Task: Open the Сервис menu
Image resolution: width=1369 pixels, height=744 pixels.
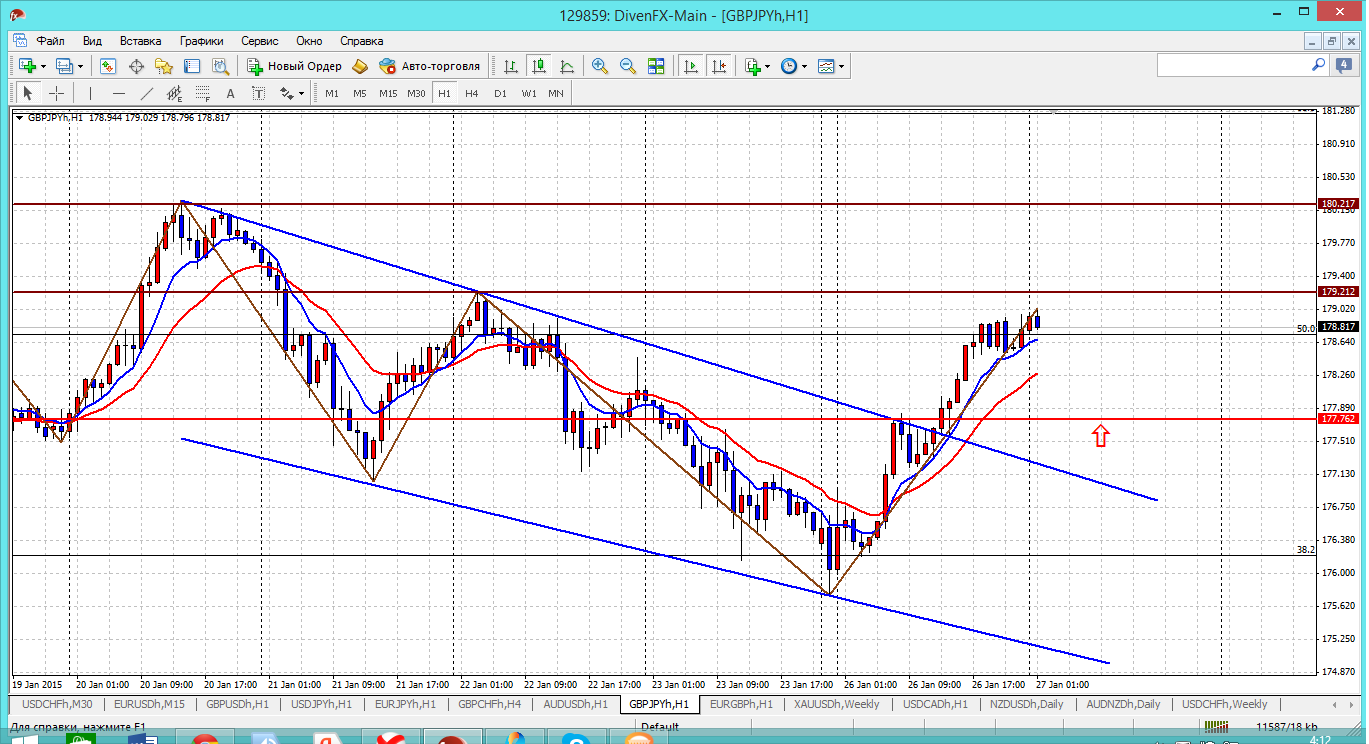Action: [260, 41]
